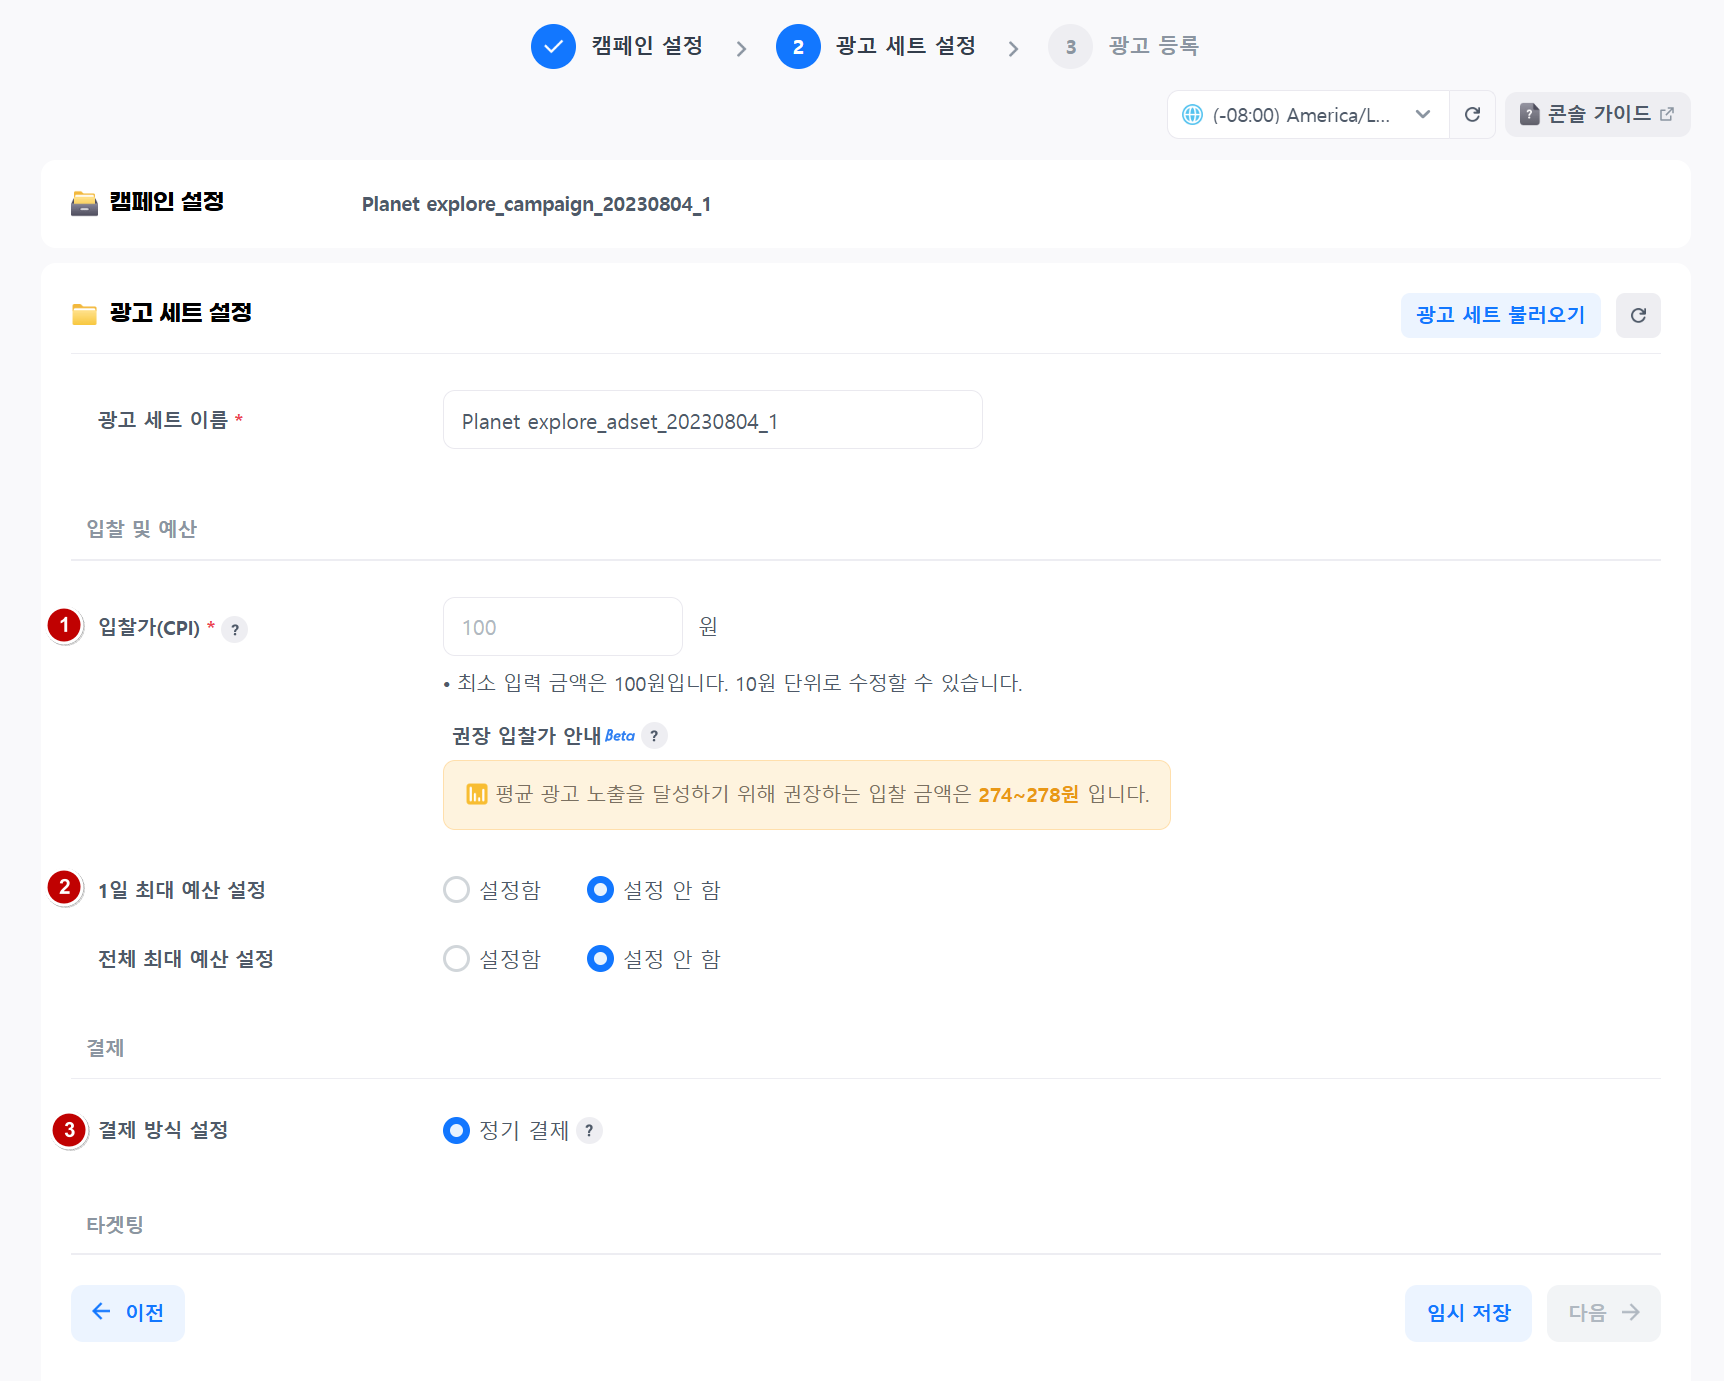Viewport: 1724px width, 1381px height.
Task: Open help tooltip next to 입찰가(CPI)
Action: click(x=235, y=630)
